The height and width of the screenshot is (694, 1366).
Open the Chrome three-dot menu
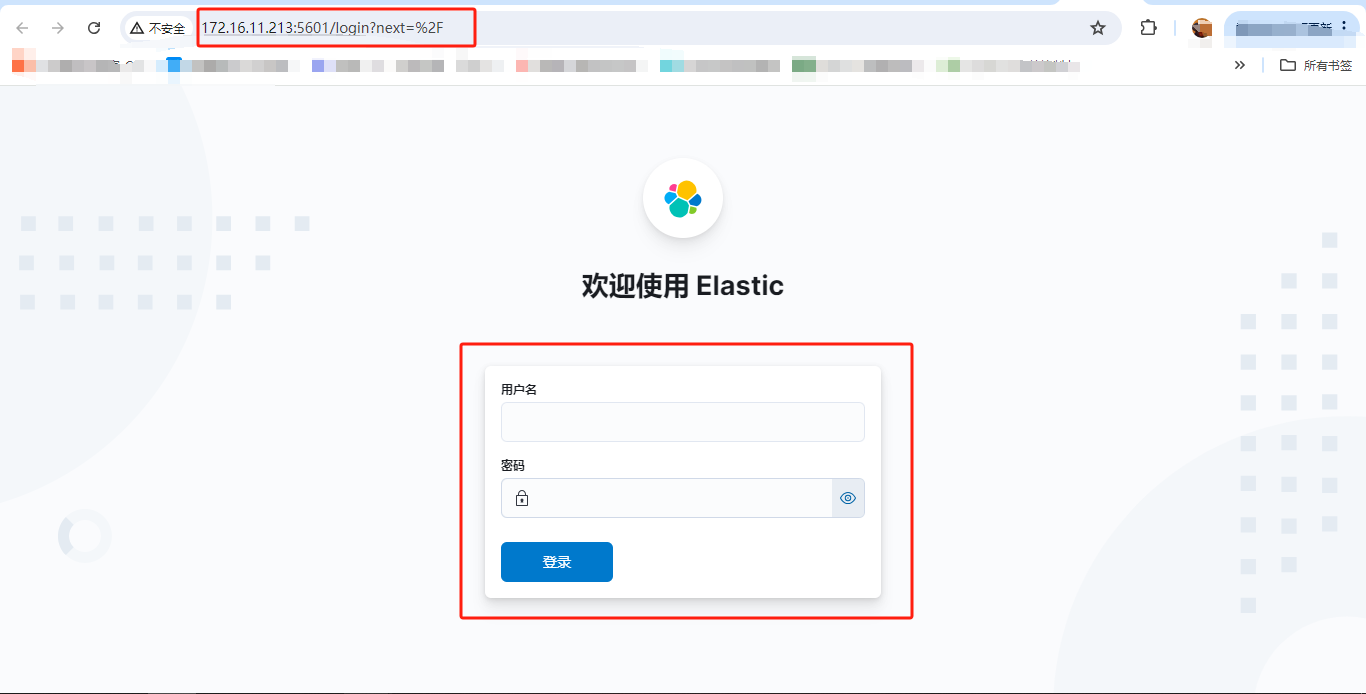pyautogui.click(x=1343, y=28)
